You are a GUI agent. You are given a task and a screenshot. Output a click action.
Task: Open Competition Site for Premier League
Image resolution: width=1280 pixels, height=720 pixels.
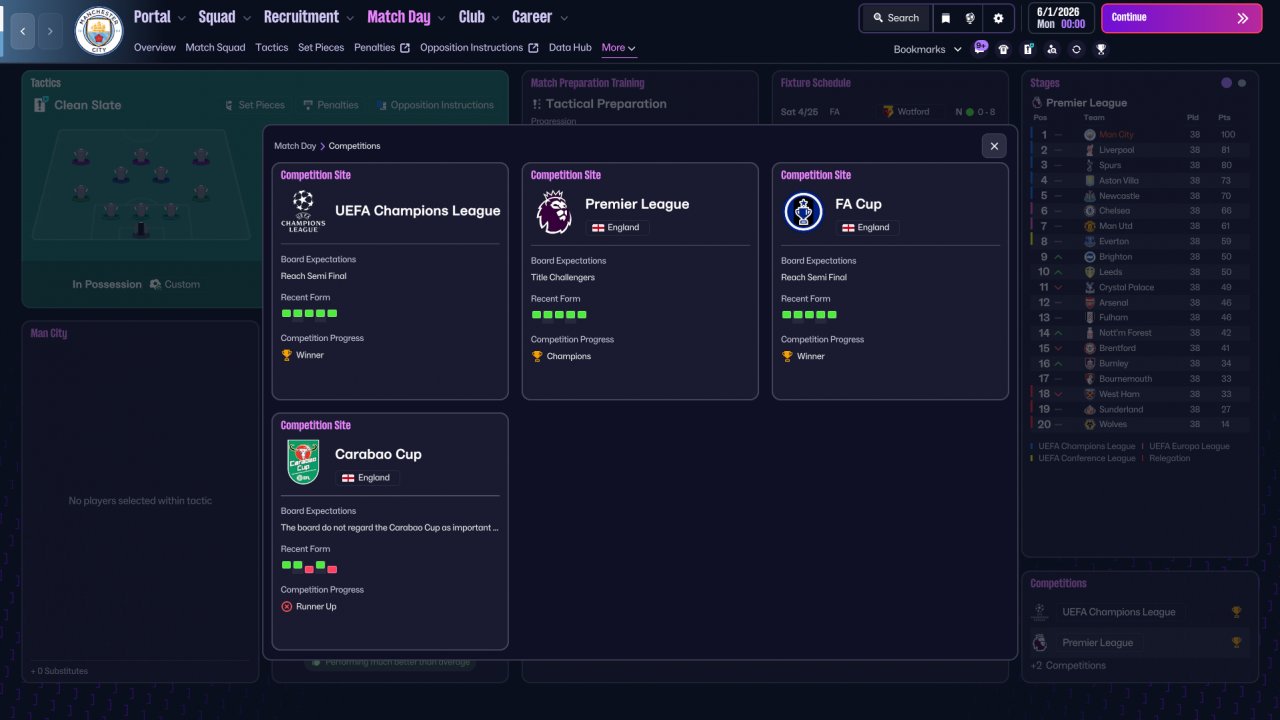566,175
